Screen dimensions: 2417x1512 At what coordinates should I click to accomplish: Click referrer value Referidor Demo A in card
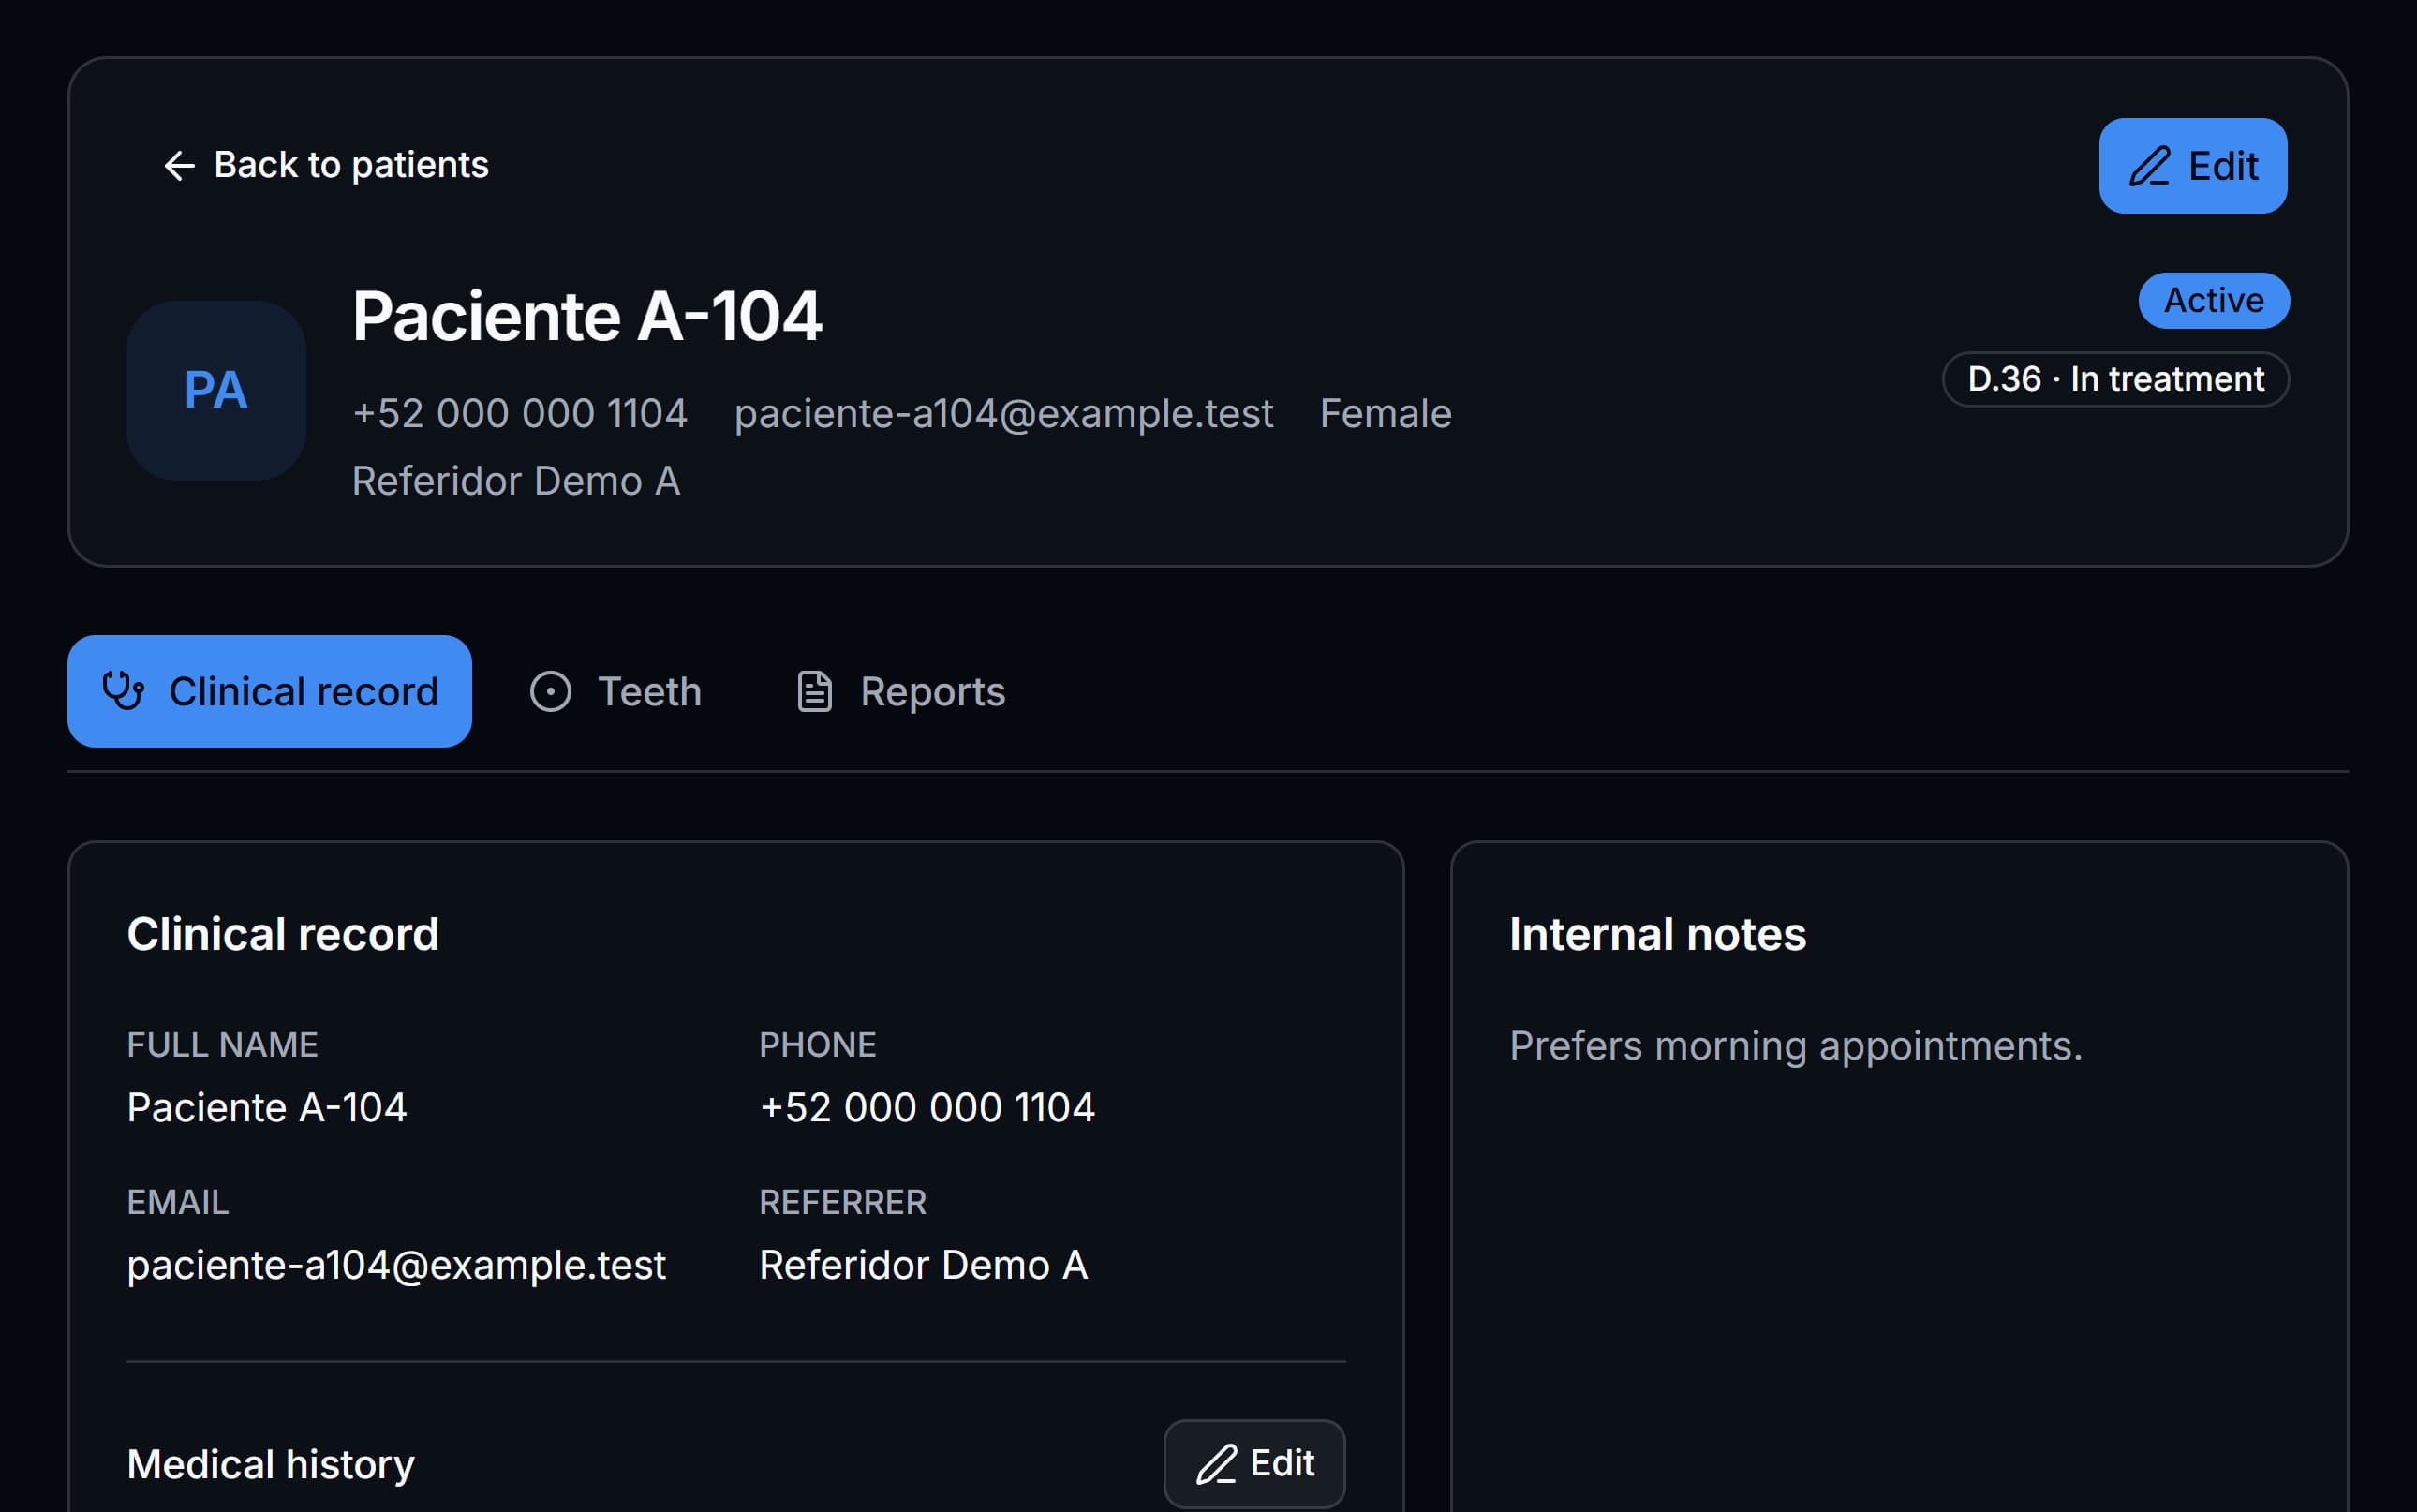click(923, 1265)
